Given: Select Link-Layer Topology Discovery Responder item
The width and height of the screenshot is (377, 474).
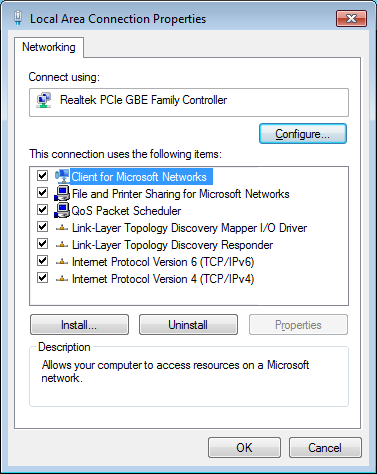Looking at the screenshot, I should (172, 245).
